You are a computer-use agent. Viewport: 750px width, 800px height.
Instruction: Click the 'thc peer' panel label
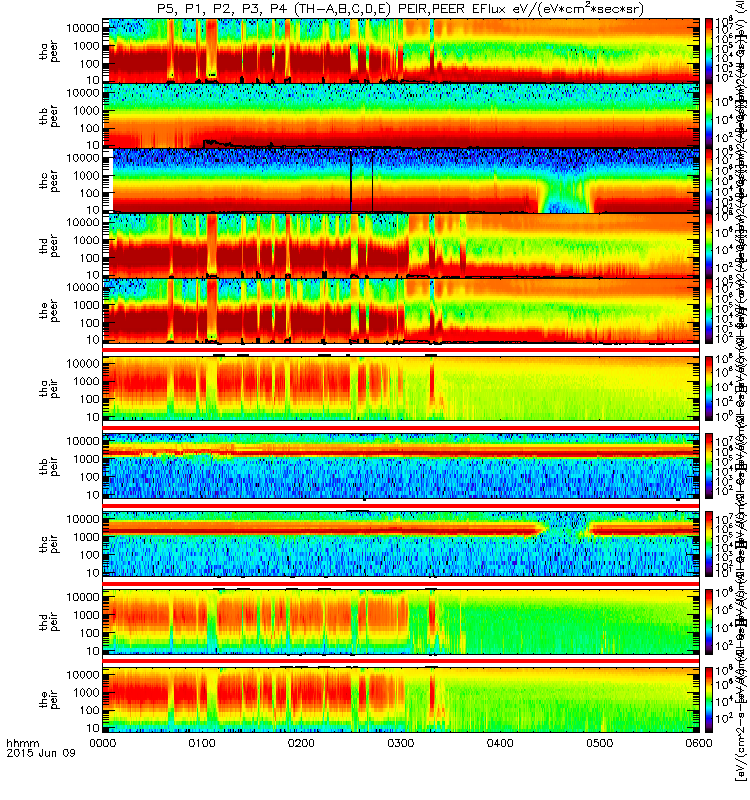(x=49, y=181)
